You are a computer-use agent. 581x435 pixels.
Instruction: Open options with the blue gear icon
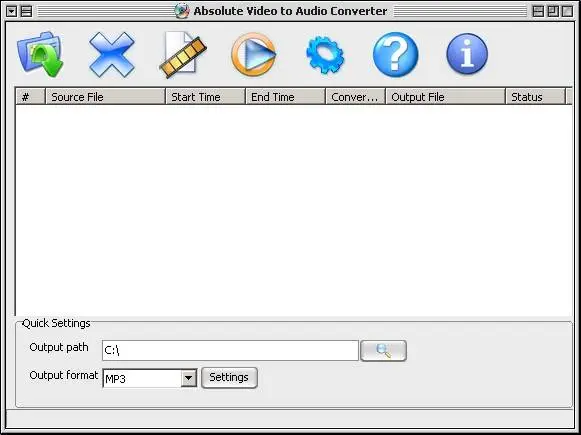point(325,55)
